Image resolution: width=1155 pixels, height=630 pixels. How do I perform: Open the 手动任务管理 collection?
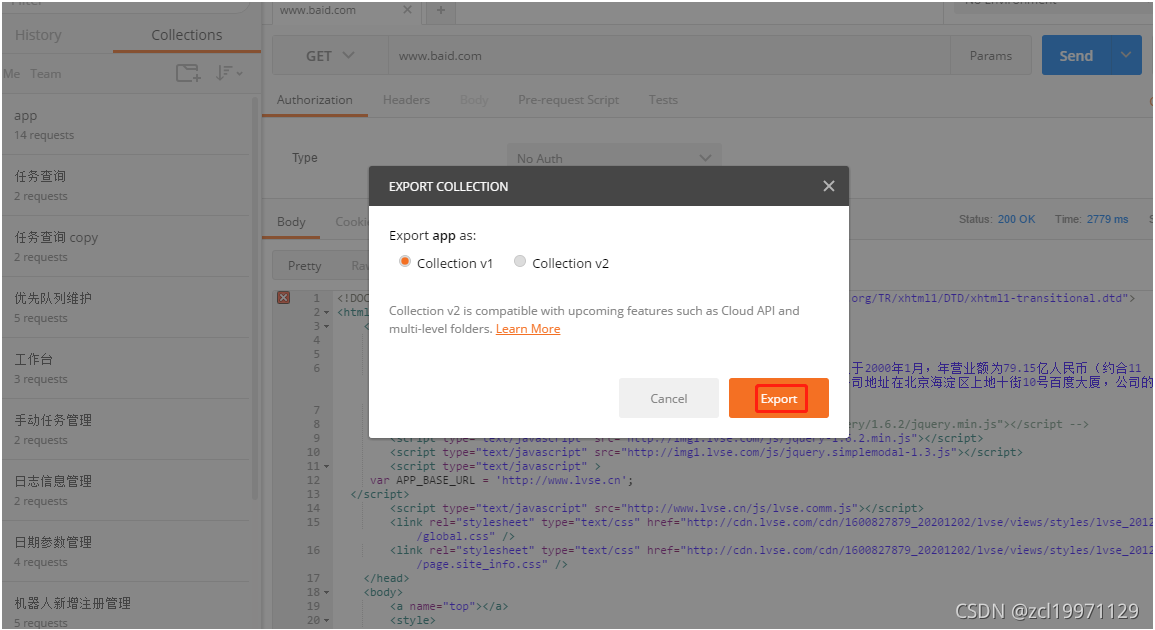click(127, 430)
